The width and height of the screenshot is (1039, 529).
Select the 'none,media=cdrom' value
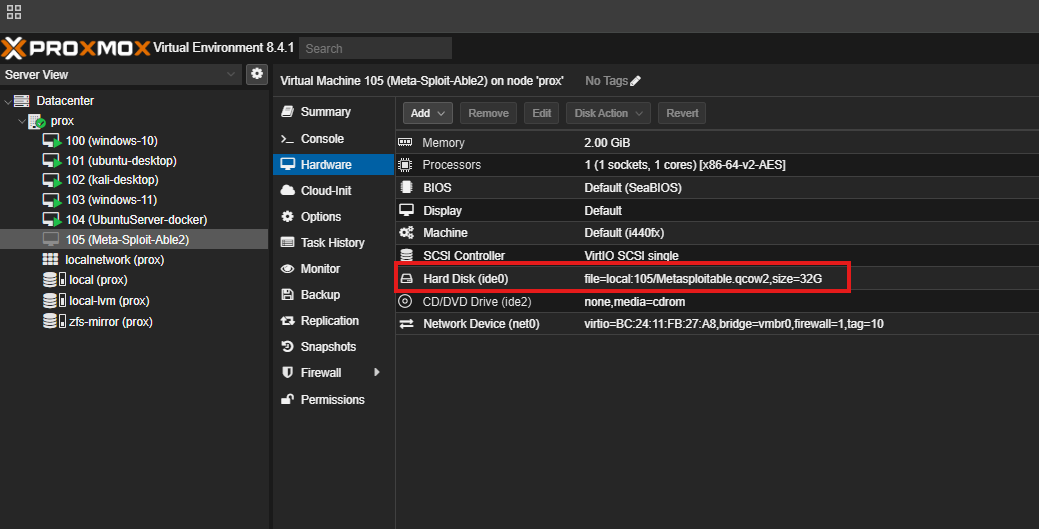[634, 302]
